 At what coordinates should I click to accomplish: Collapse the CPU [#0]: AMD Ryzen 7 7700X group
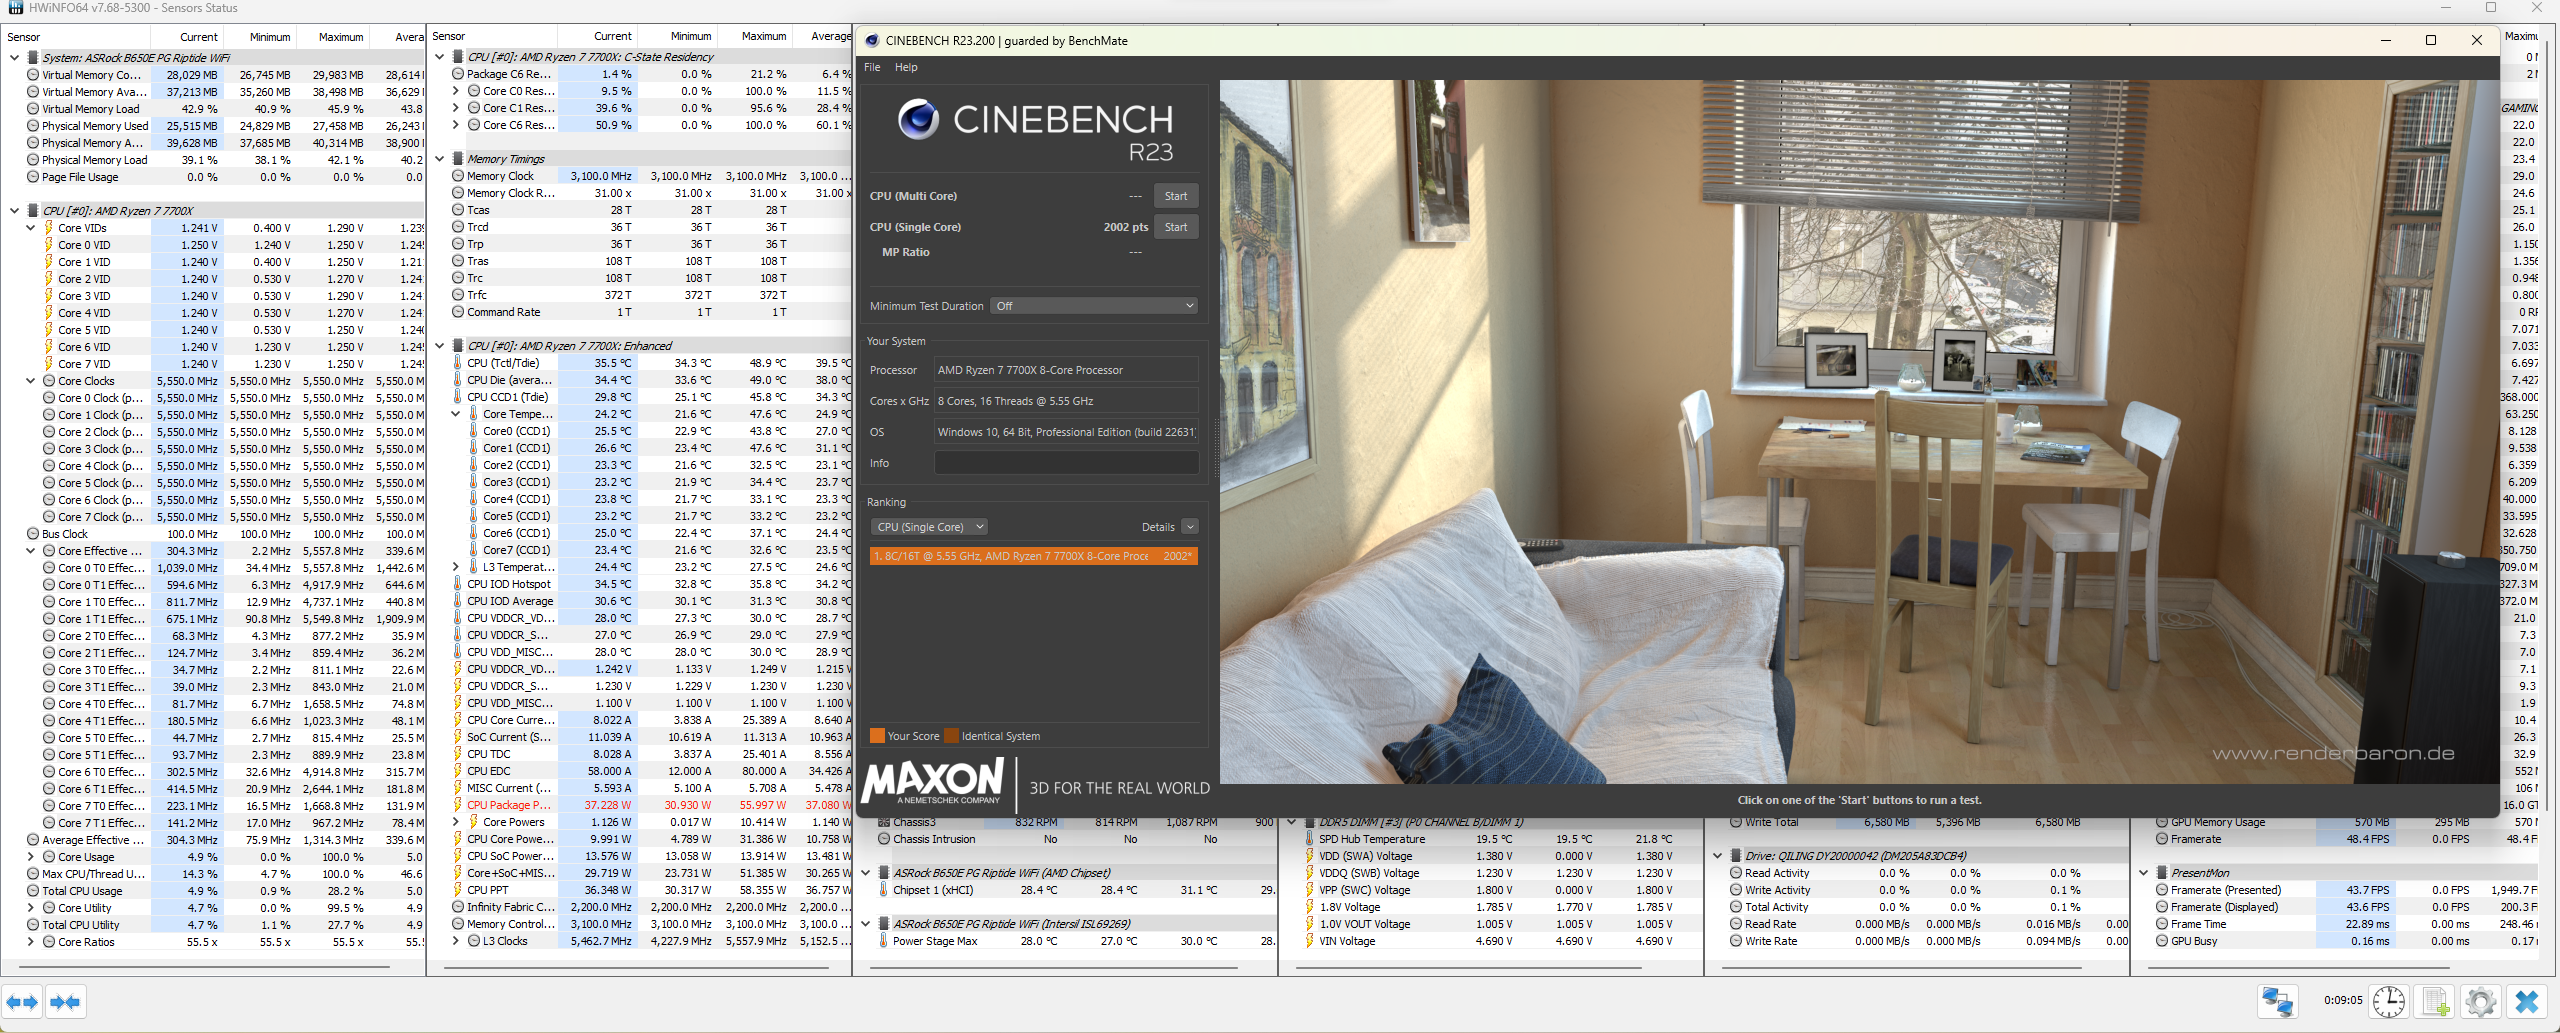click(x=14, y=211)
